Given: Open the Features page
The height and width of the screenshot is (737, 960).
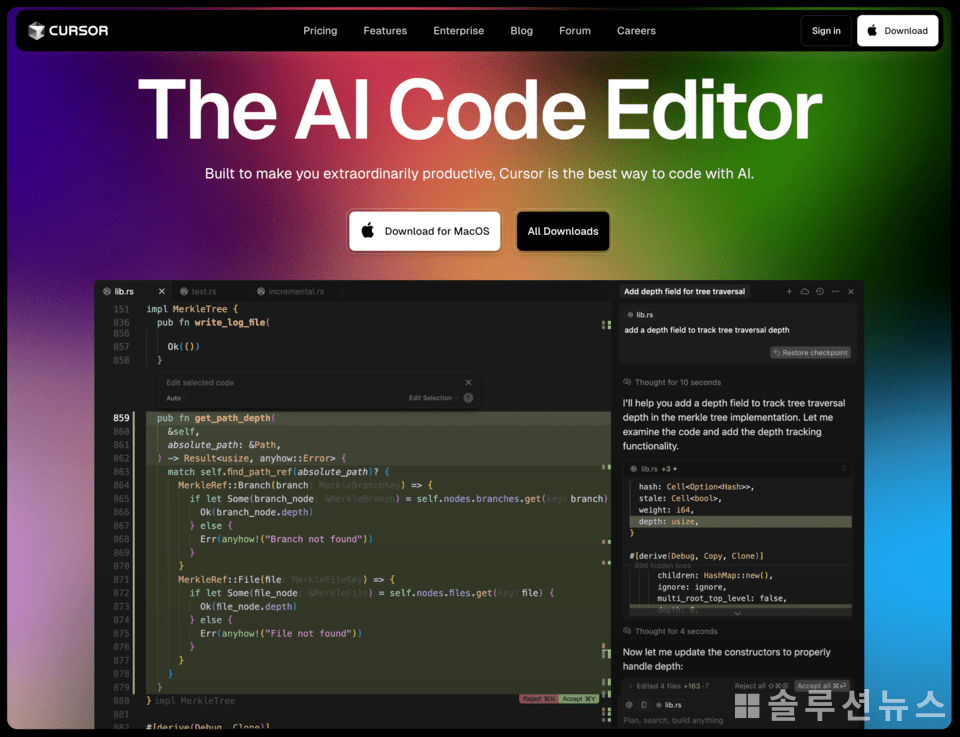Looking at the screenshot, I should [x=385, y=31].
